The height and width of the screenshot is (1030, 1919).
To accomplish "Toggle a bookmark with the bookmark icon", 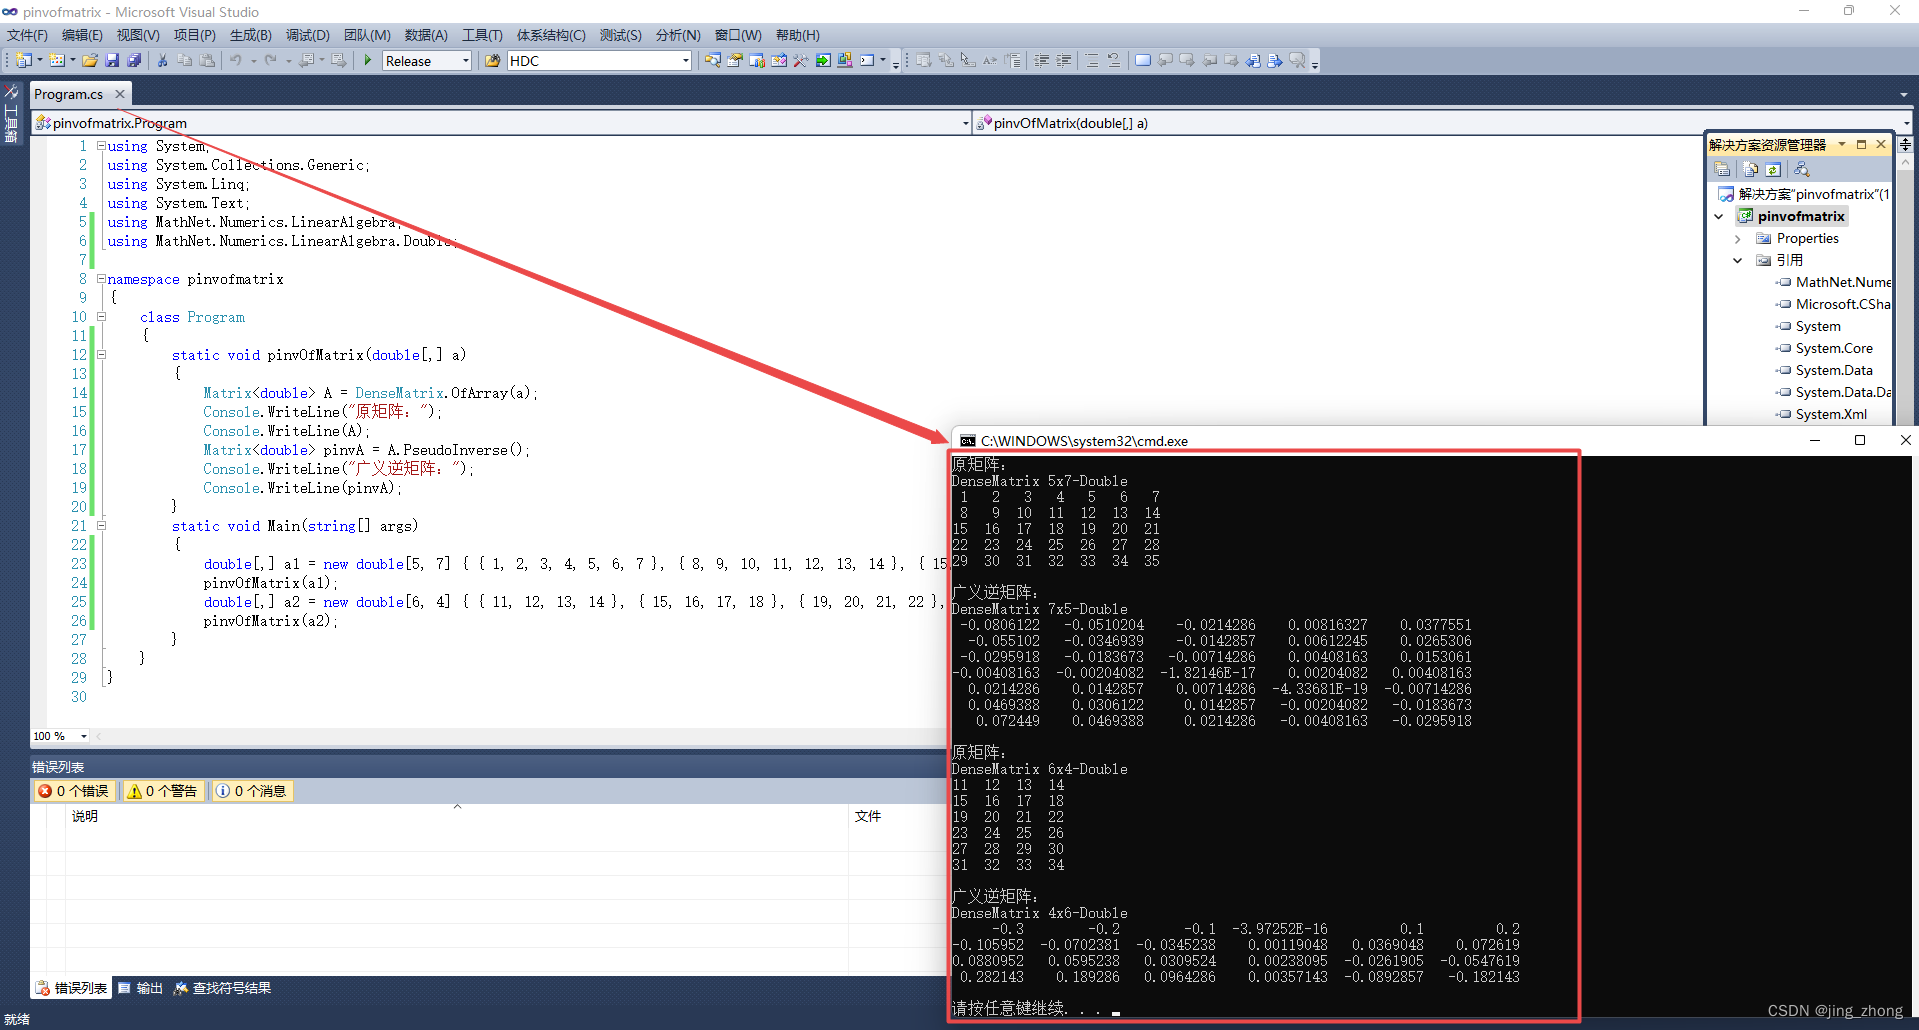I will [x=1143, y=61].
